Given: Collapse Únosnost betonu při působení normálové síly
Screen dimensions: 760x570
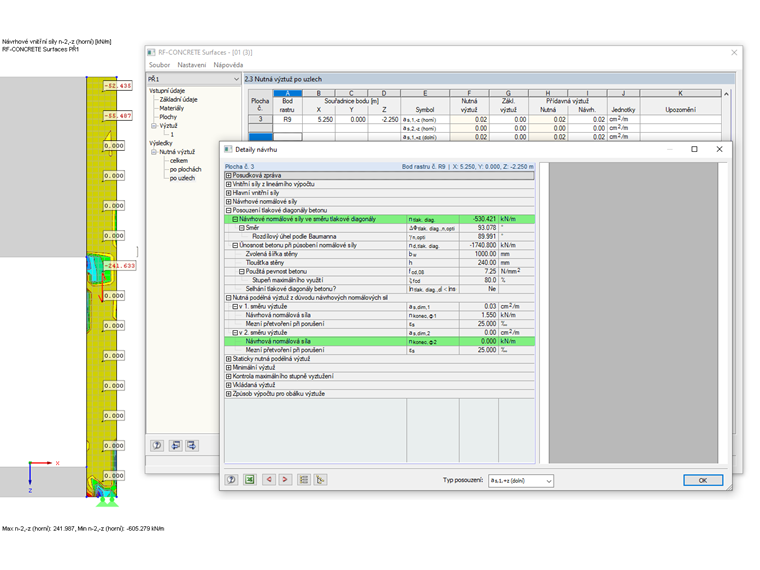Looking at the screenshot, I should click(235, 245).
